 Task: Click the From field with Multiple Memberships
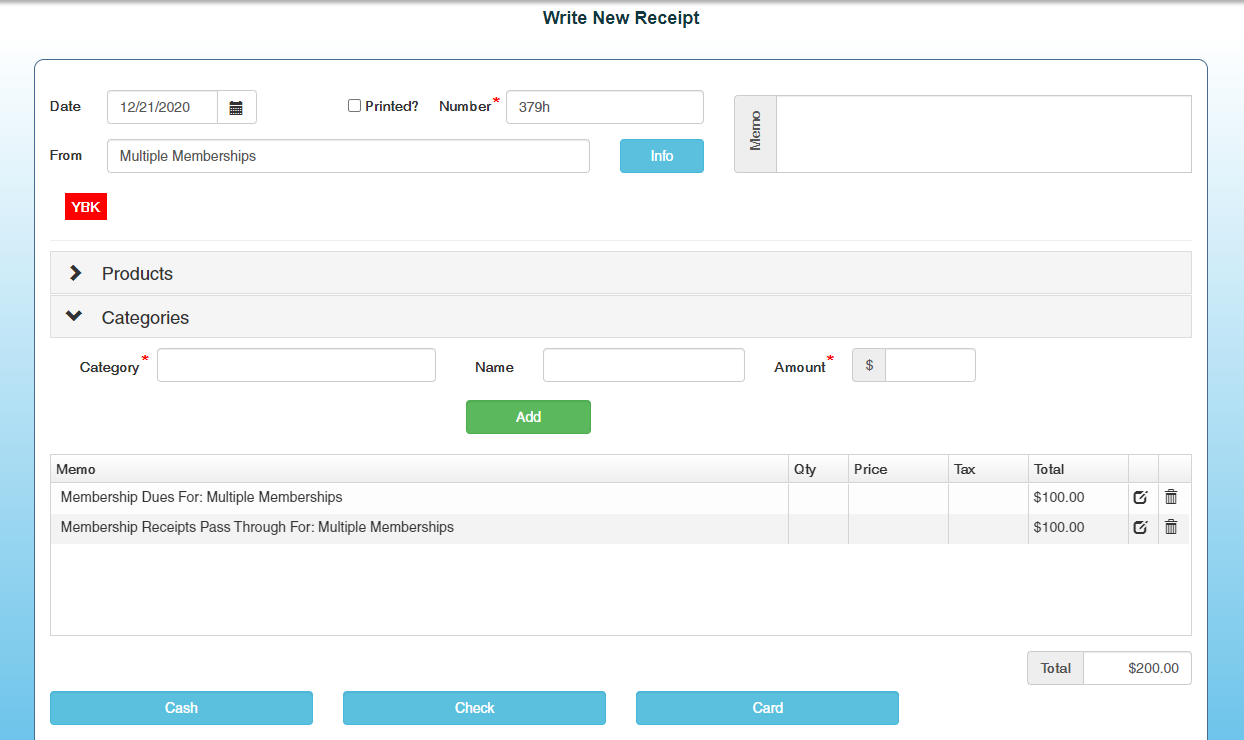(348, 156)
